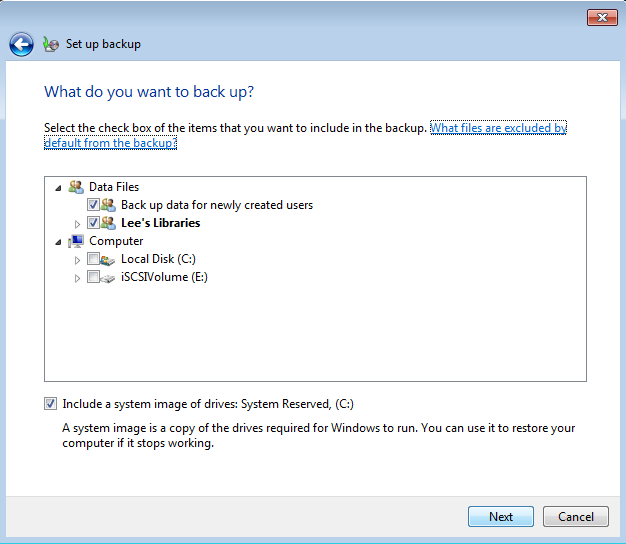Check the Local Disk (C:) checkbox
This screenshot has height=544, width=626.
tap(93, 259)
